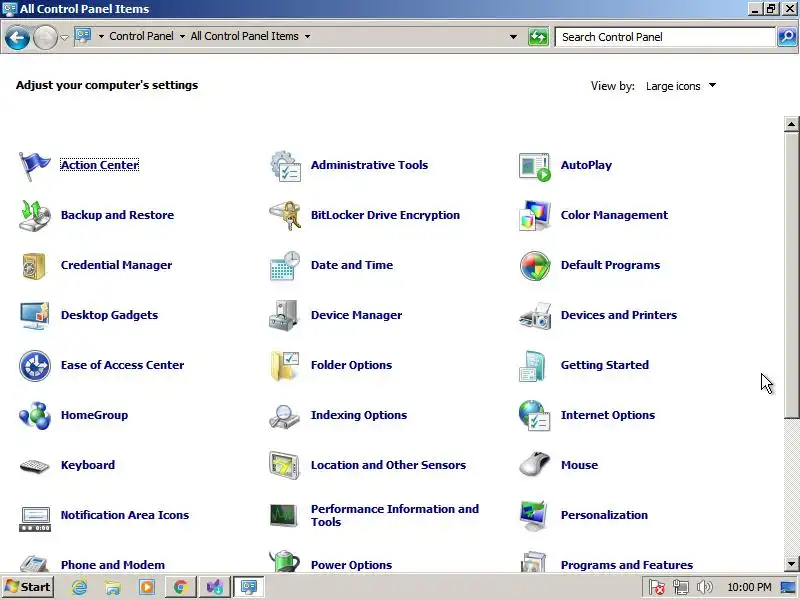
Task: Click the scrollbar down arrow
Action: click(791, 564)
